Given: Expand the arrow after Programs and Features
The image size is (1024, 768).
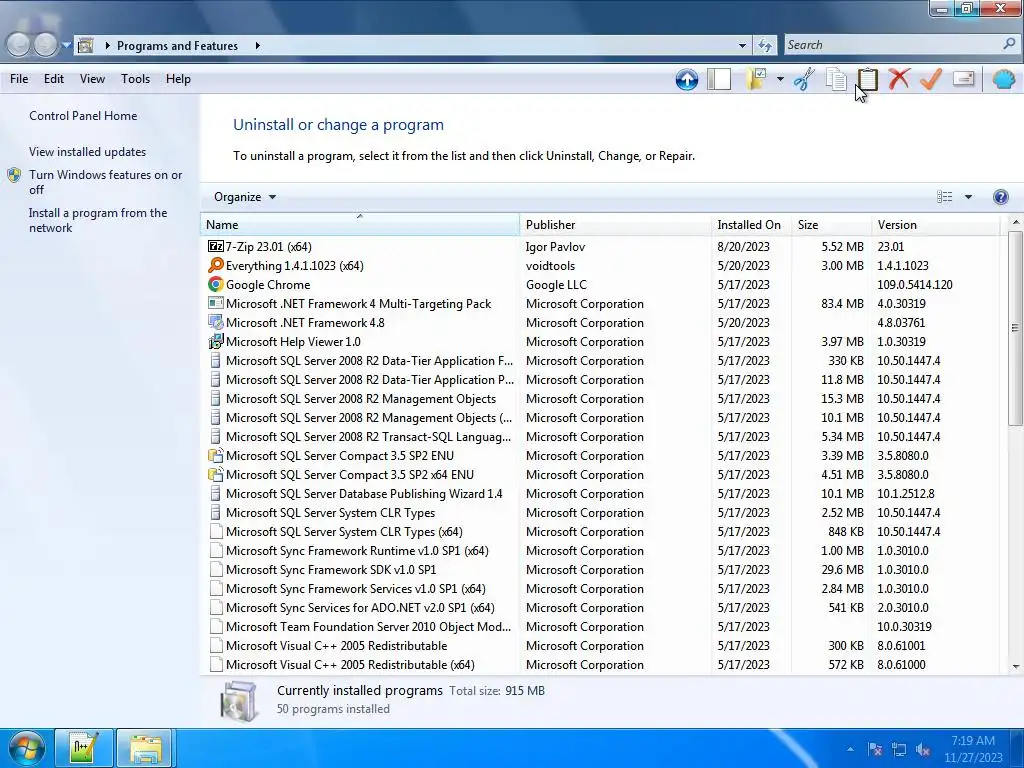Looking at the screenshot, I should pos(257,46).
